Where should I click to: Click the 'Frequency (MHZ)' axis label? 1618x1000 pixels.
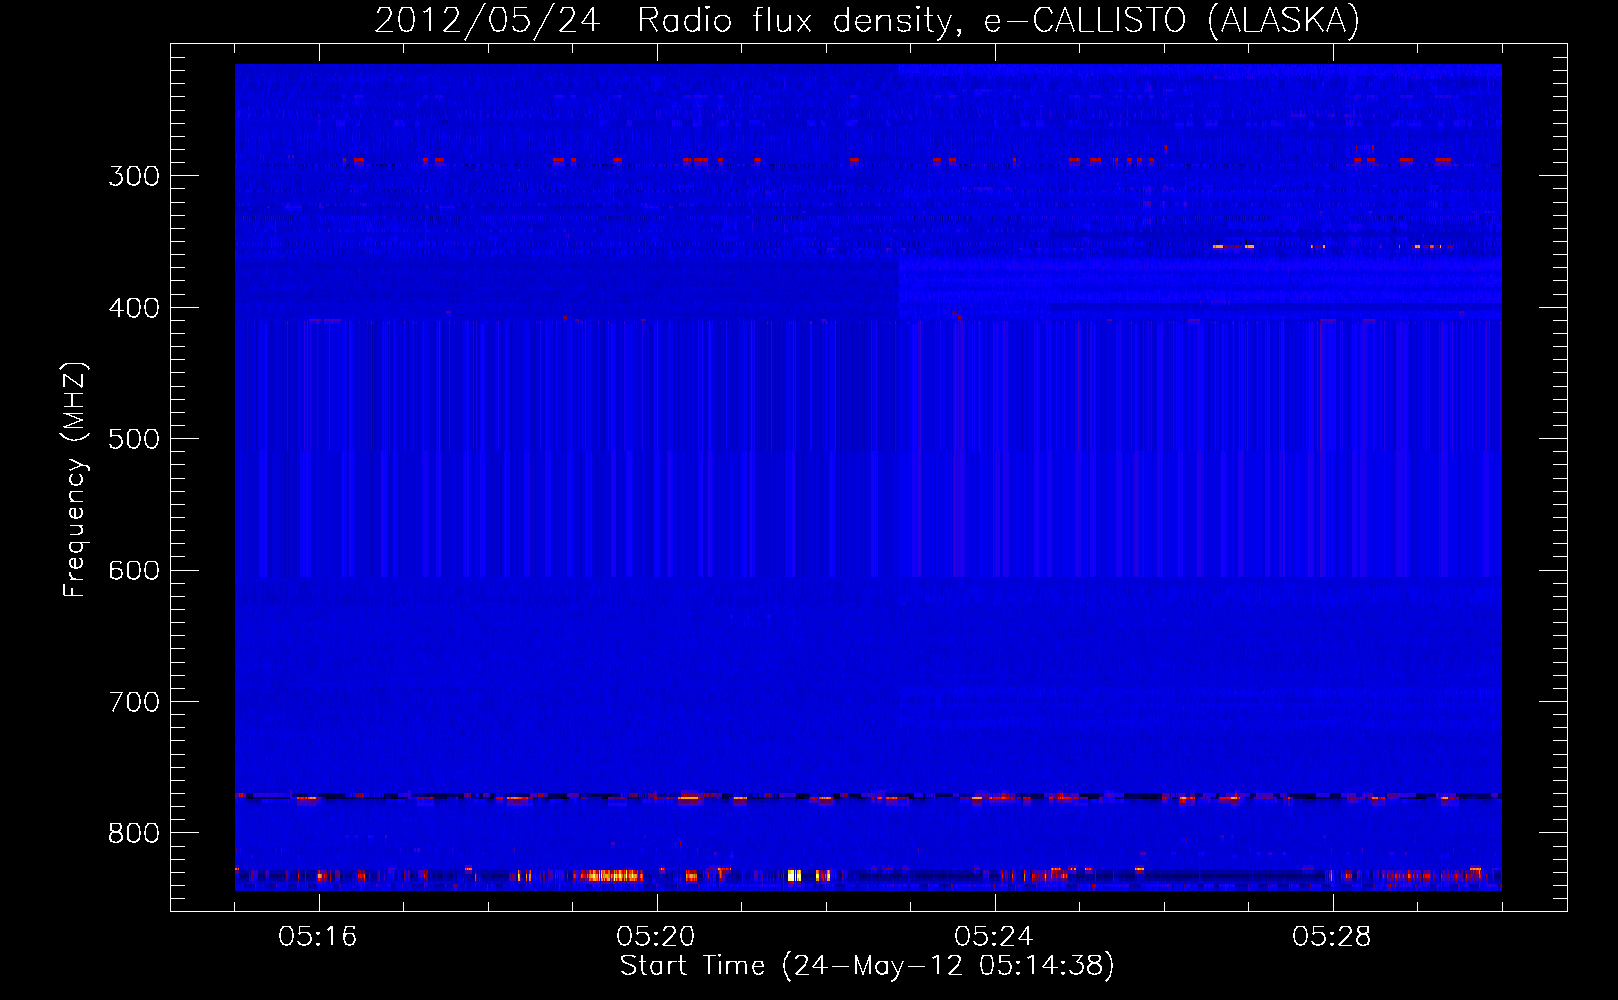tap(75, 479)
